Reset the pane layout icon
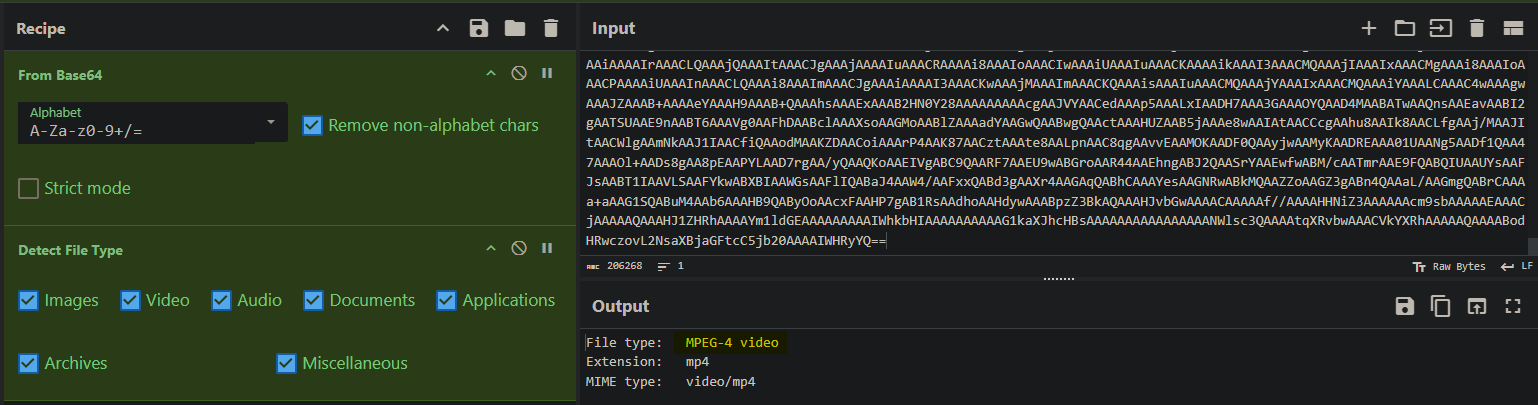The image size is (1538, 405). point(1511,28)
